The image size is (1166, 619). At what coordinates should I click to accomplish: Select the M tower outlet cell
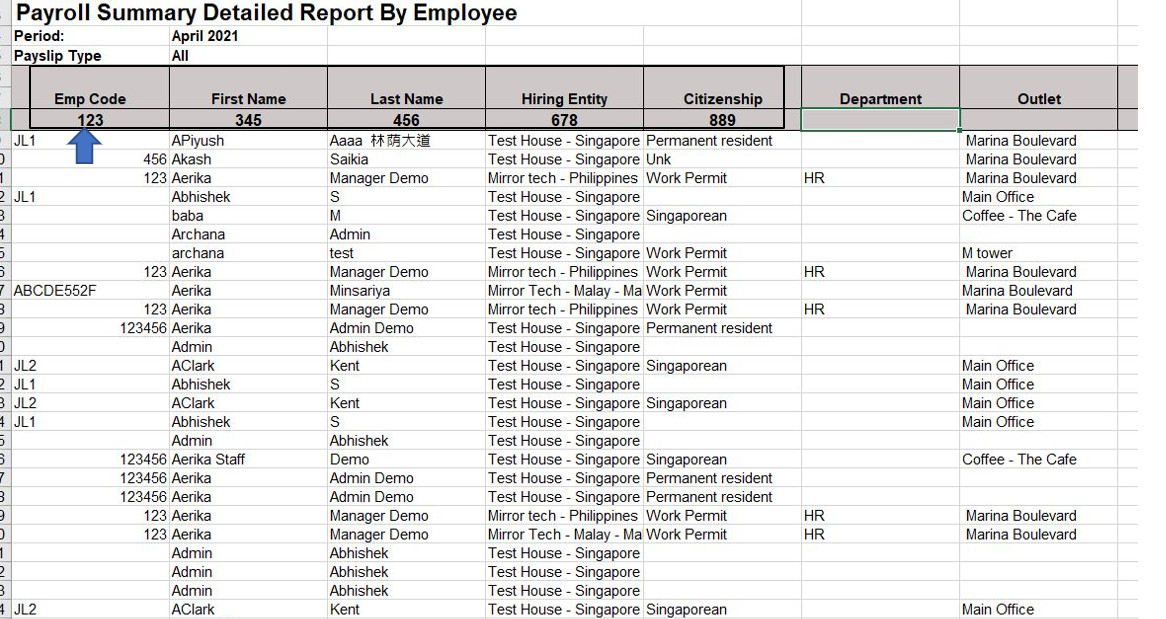[x=1039, y=253]
